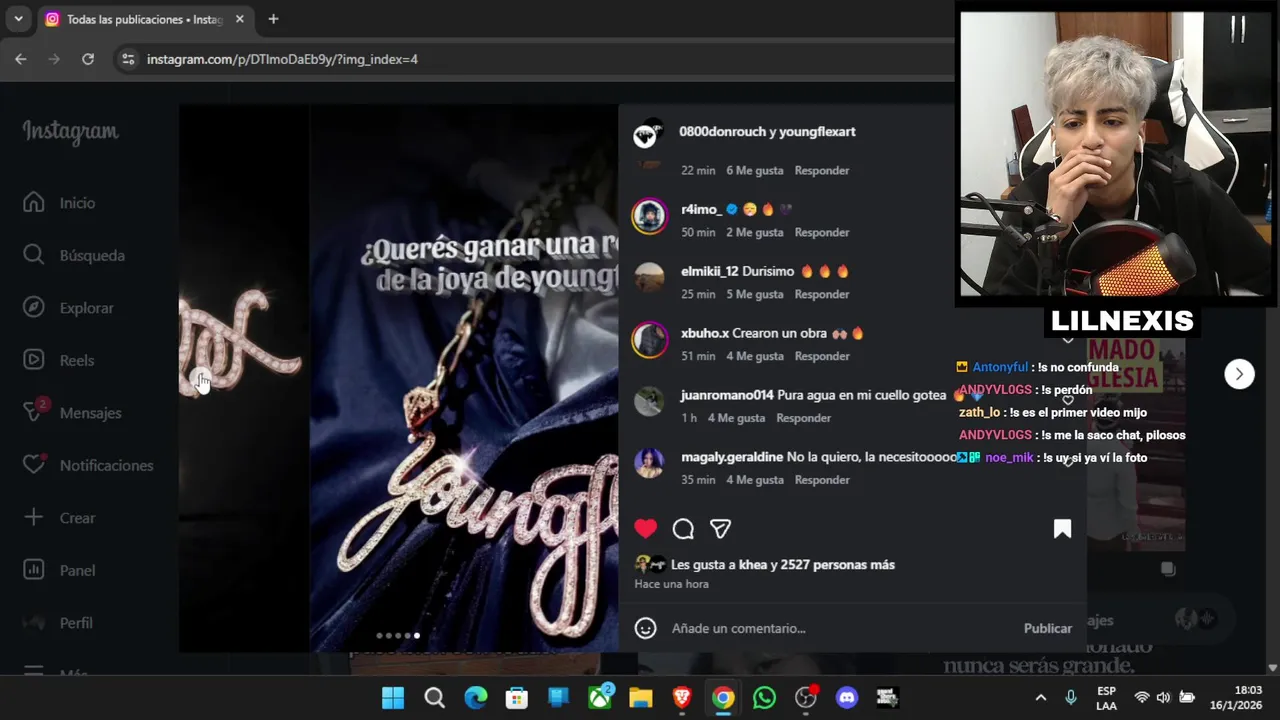Open WhatsApp from taskbar
Screen dimensions: 1280x720
(x=764, y=698)
